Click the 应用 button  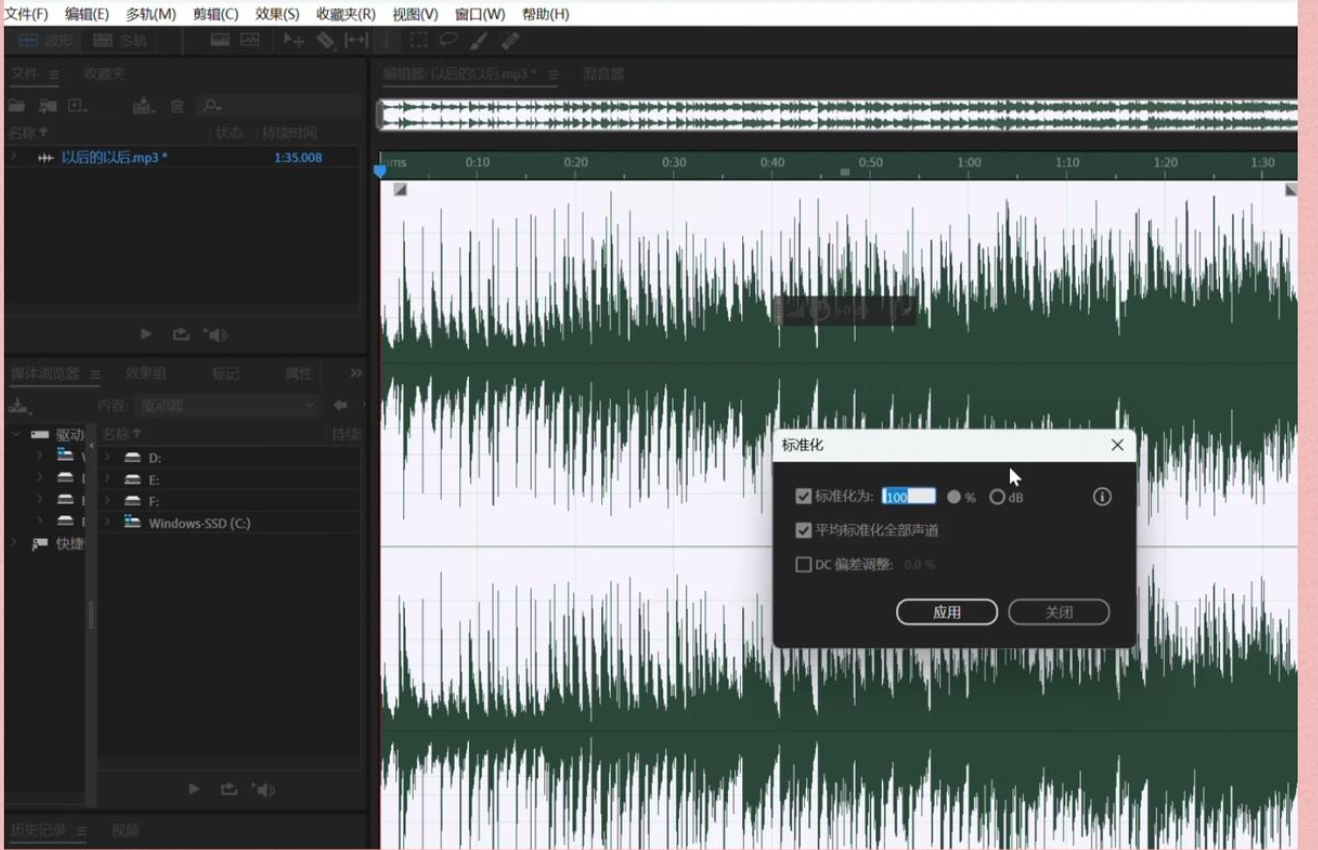click(946, 612)
